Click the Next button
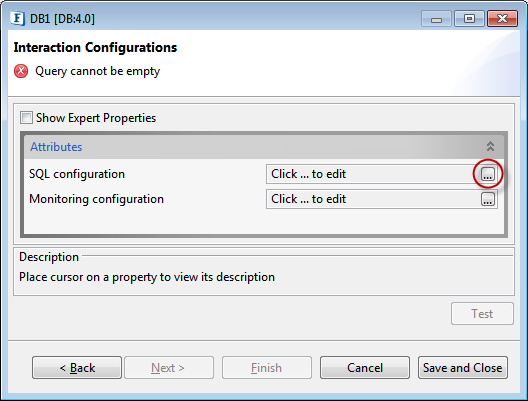 pyautogui.click(x=169, y=368)
